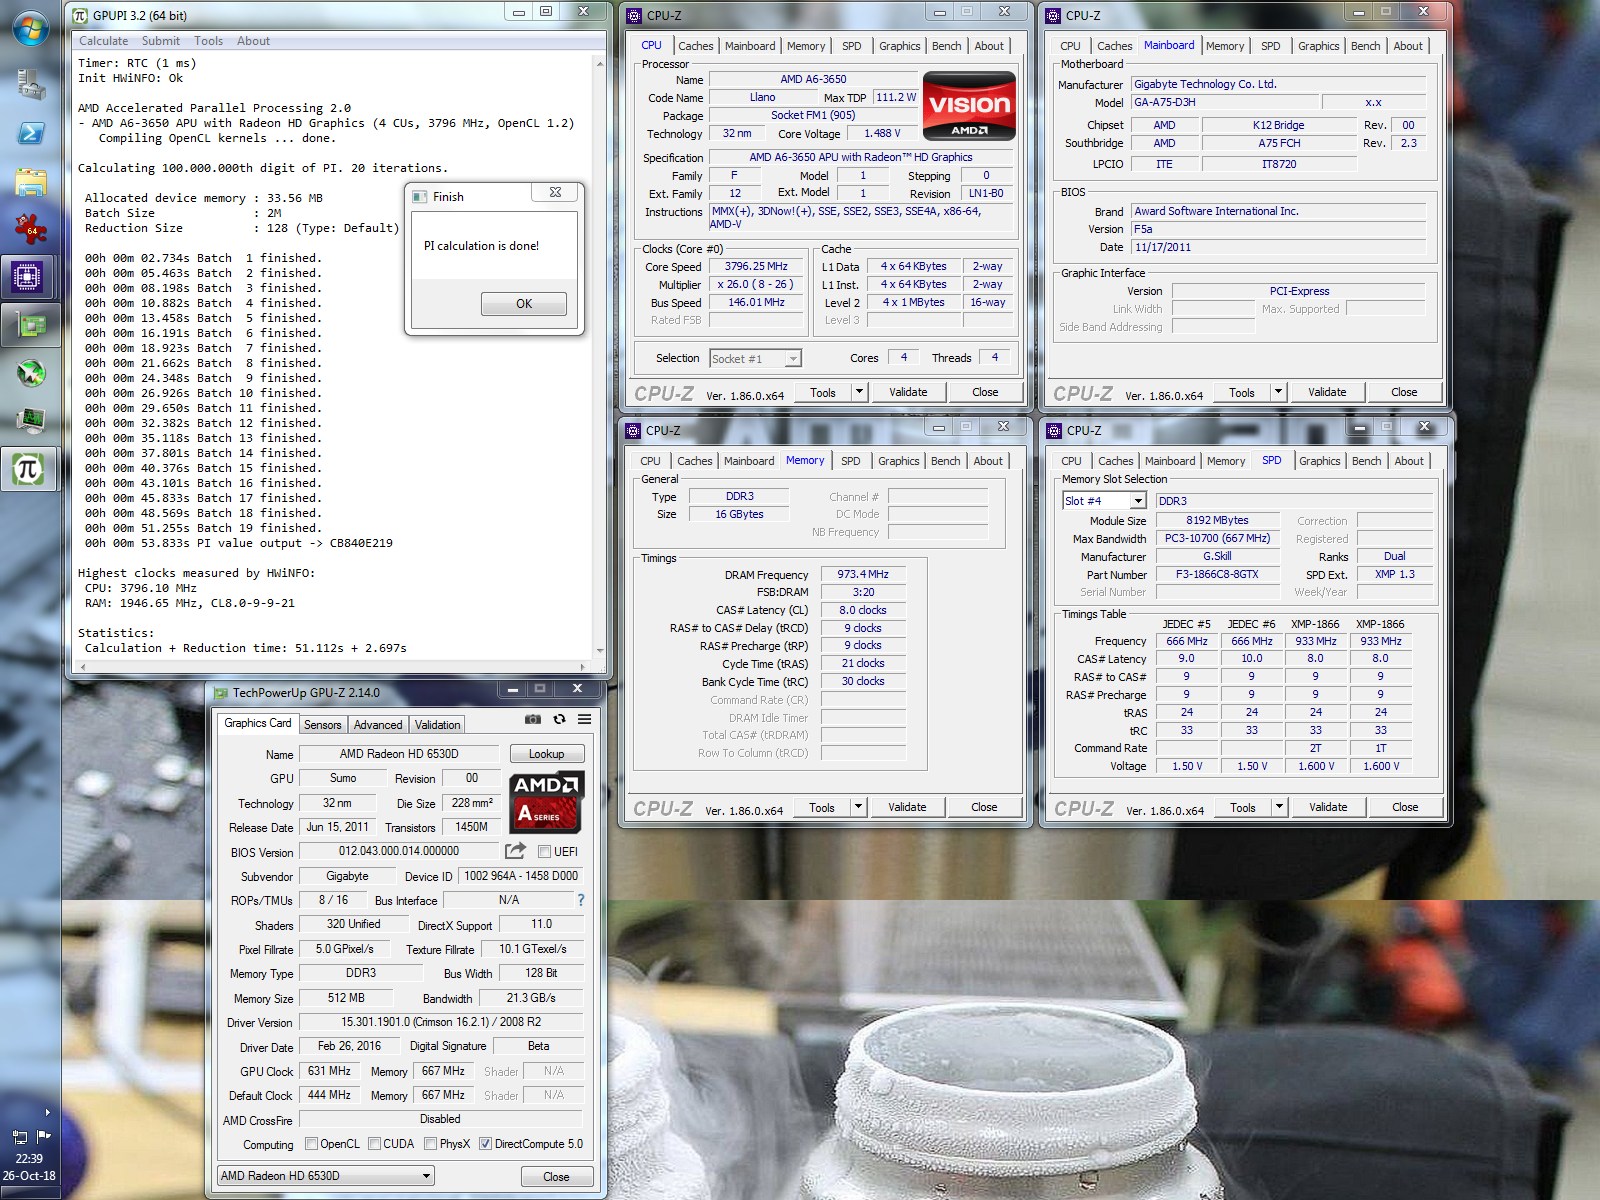Open Calculate menu in GPUPI
This screenshot has width=1600, height=1200.
point(104,41)
